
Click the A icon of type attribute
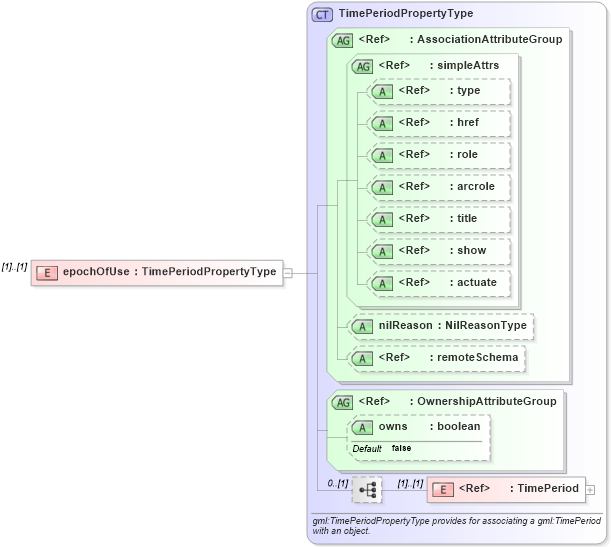[x=382, y=92]
